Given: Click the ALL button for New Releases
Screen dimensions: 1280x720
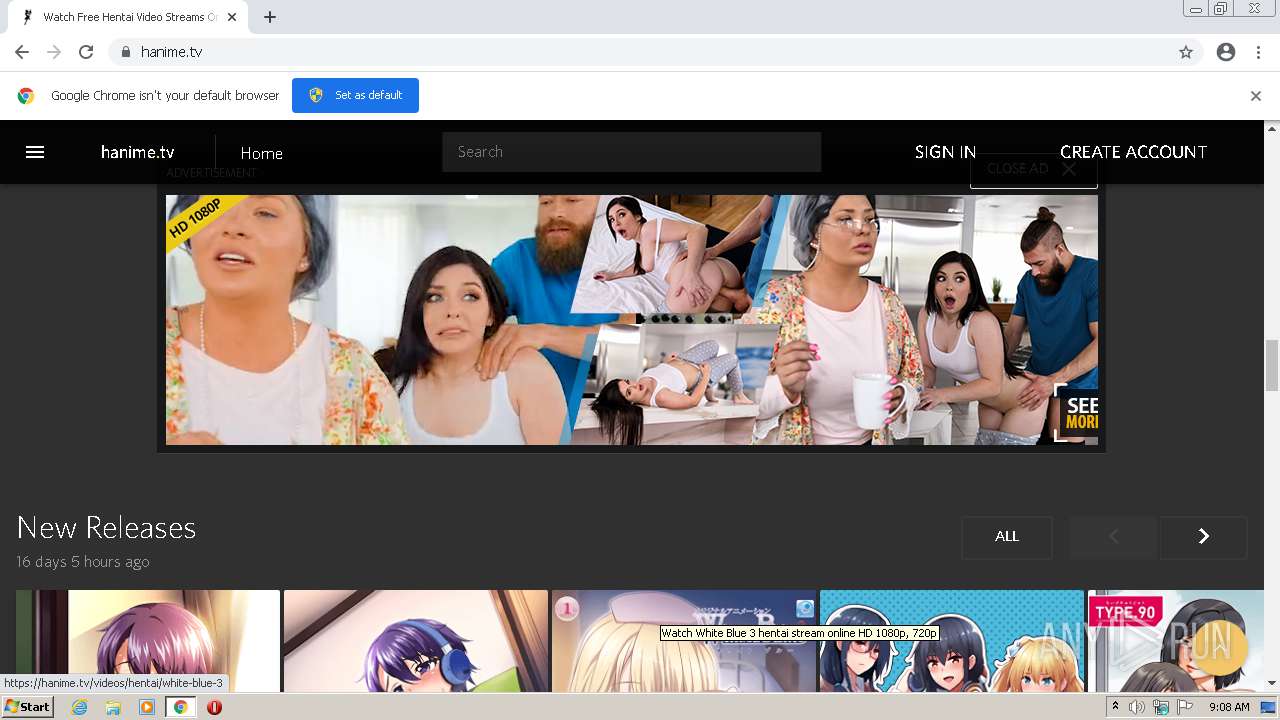Looking at the screenshot, I should click(x=1007, y=537).
